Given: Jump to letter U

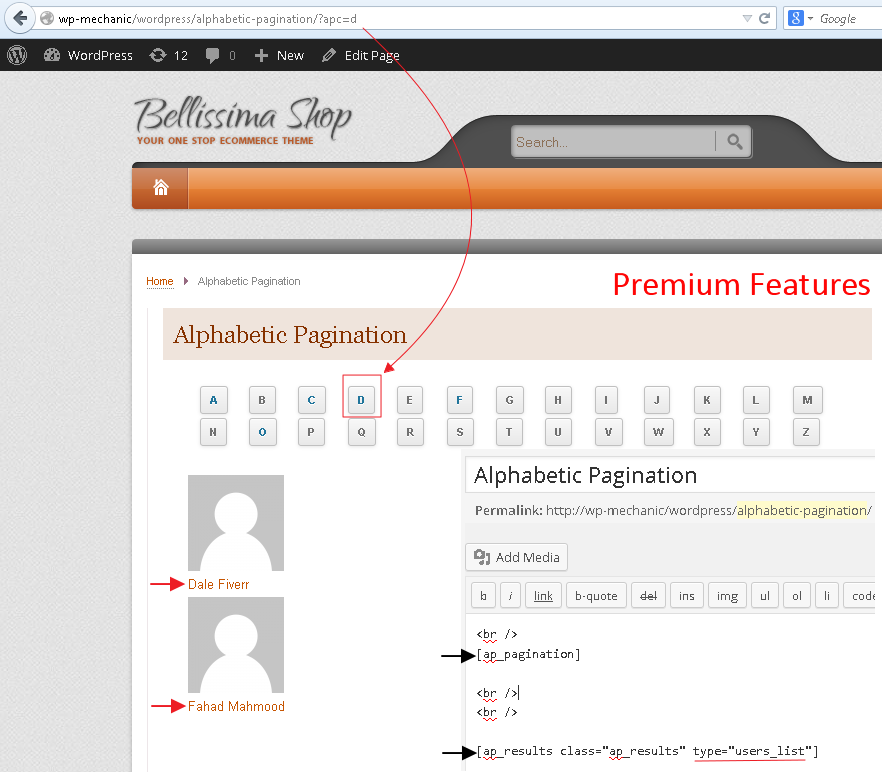Looking at the screenshot, I should click(x=558, y=432).
